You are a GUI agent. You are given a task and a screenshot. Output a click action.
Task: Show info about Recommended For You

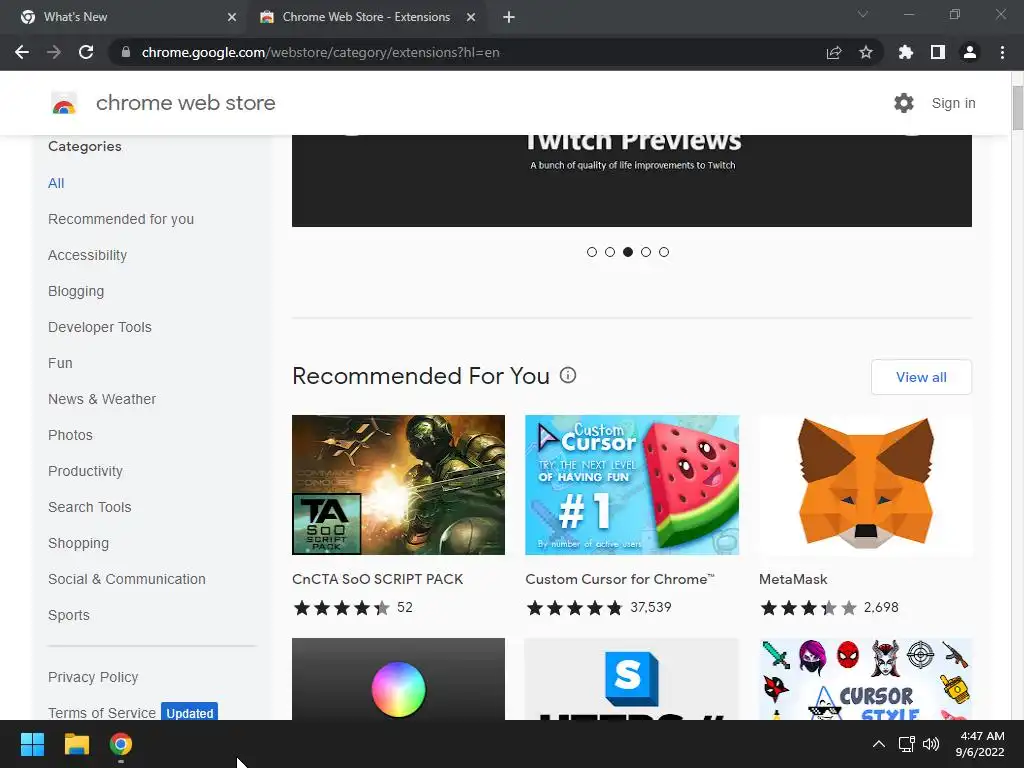[x=568, y=375]
